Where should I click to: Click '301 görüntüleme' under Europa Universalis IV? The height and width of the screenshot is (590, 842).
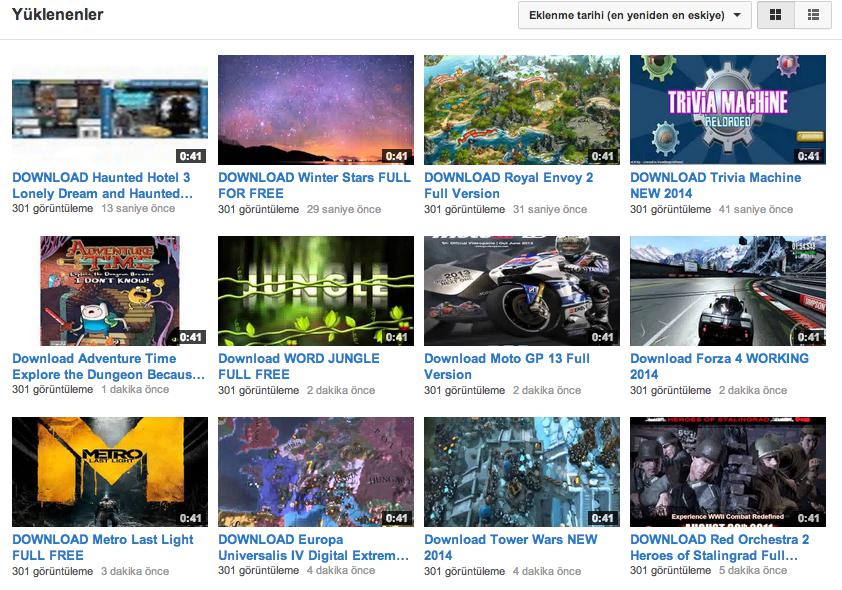pyautogui.click(x=258, y=570)
